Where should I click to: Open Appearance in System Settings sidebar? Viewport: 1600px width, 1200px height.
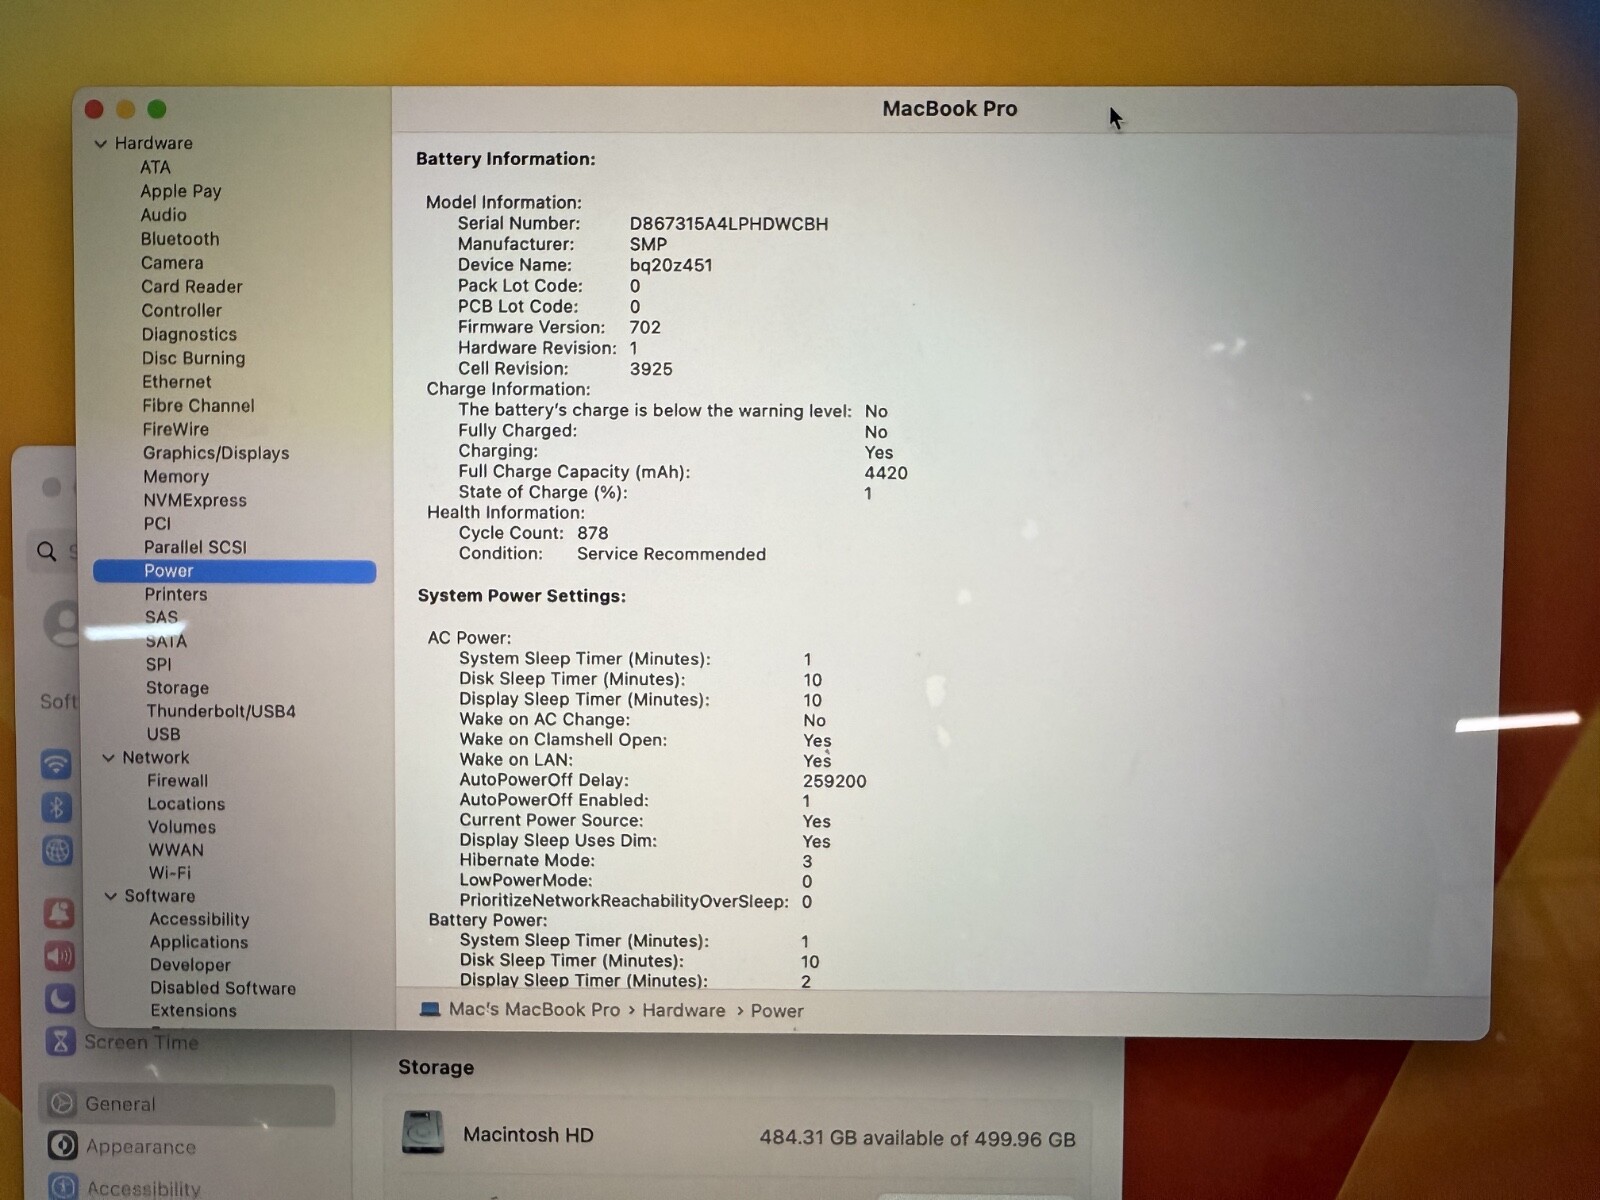point(141,1147)
